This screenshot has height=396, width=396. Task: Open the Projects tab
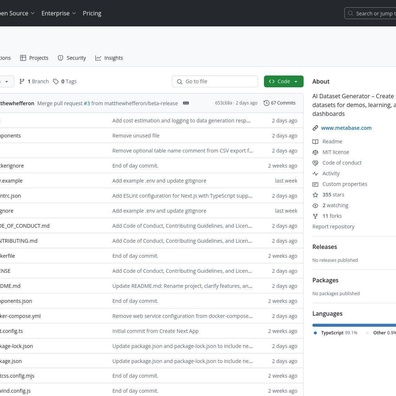tap(34, 58)
